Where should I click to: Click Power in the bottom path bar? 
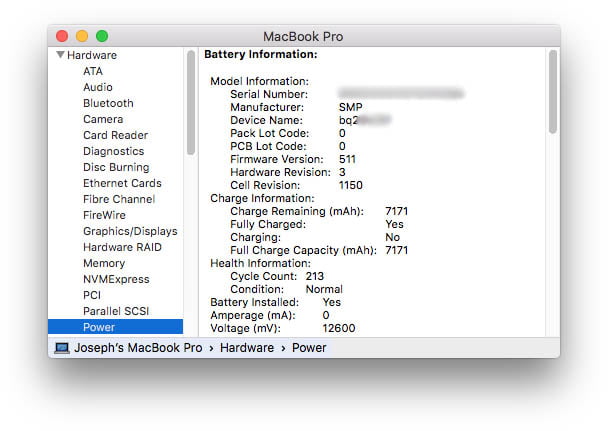coord(309,348)
